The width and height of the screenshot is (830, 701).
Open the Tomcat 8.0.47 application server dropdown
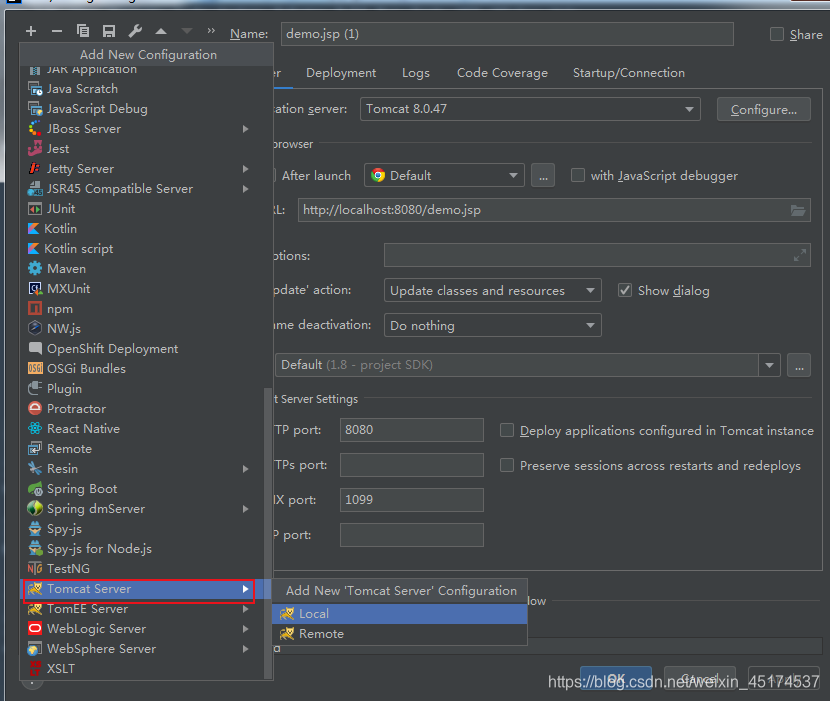click(x=530, y=109)
